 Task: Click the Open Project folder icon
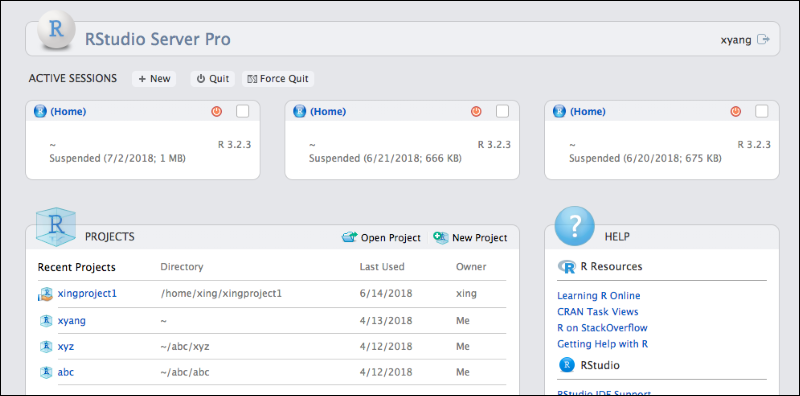[x=349, y=237]
